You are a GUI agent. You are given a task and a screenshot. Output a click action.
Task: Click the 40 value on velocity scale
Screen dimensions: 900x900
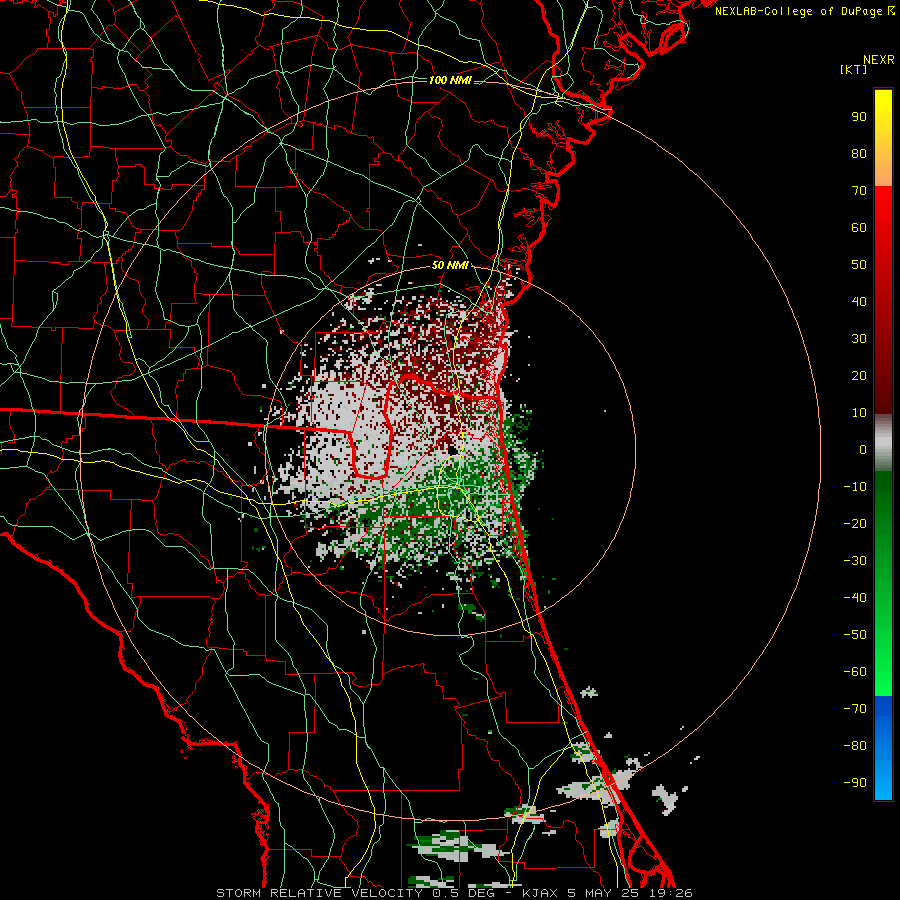[859, 301]
